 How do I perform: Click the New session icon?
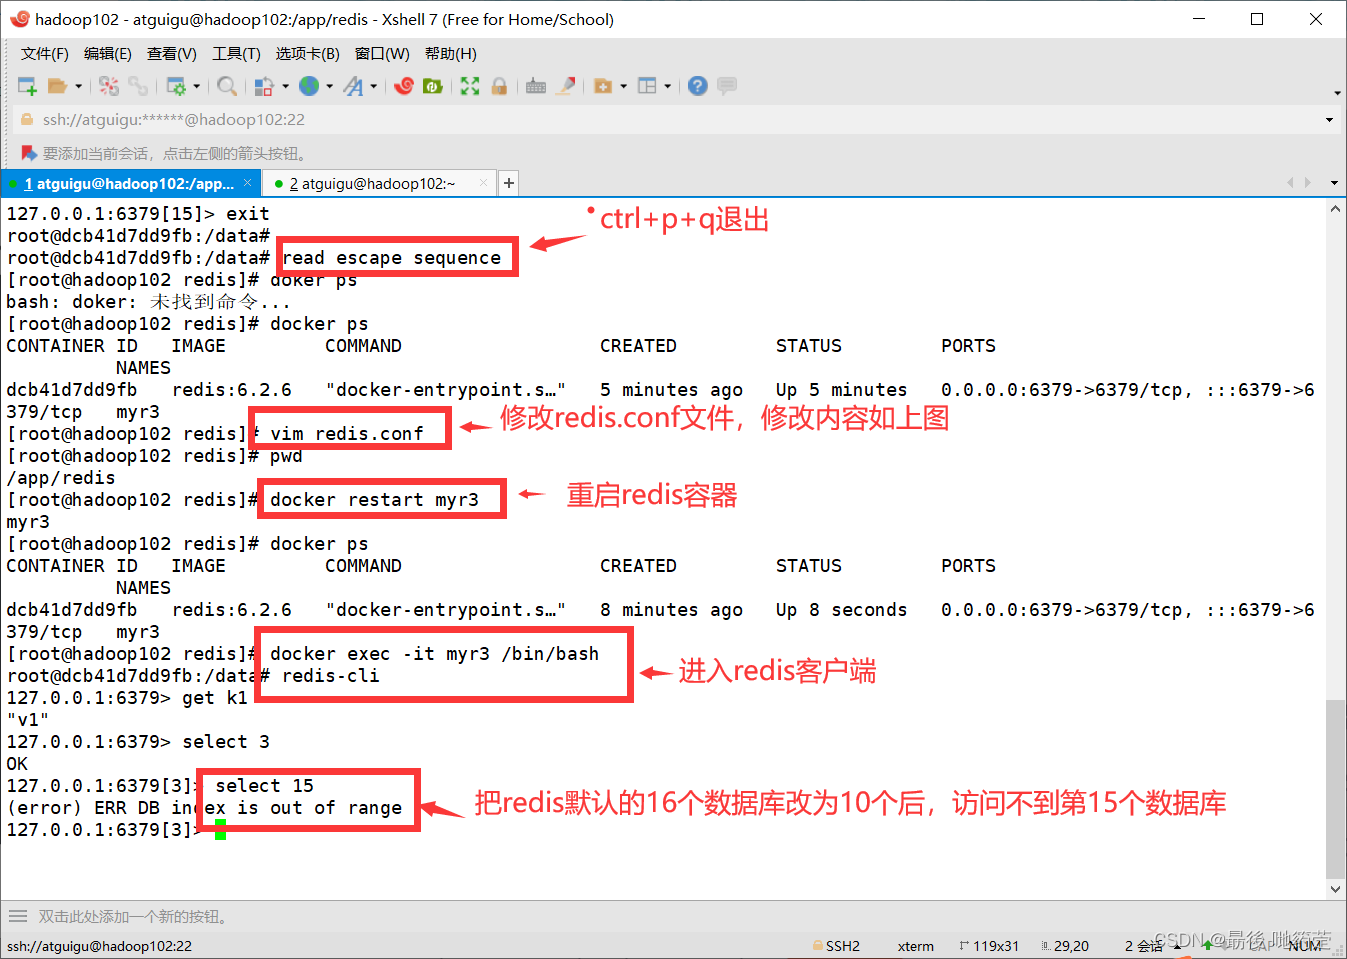[x=27, y=87]
